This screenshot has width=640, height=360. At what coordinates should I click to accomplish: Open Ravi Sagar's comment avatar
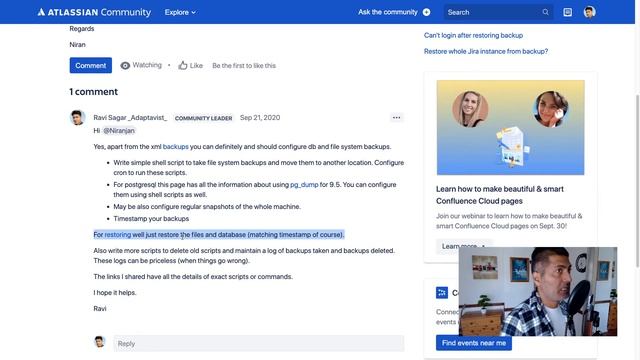pos(78,118)
